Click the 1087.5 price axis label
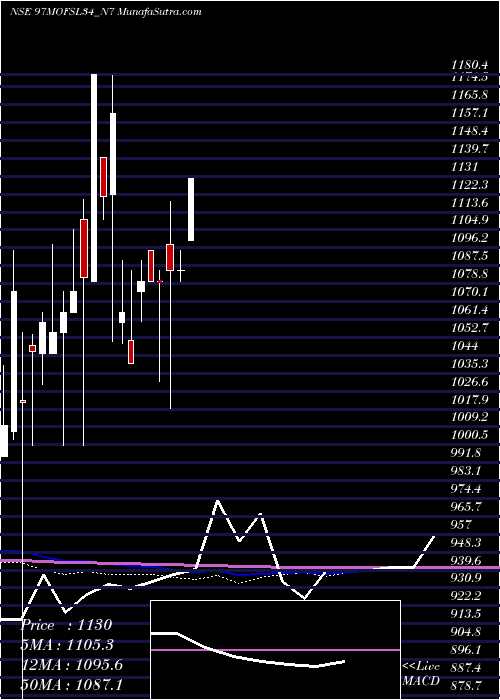The height and width of the screenshot is (700, 500). (x=469, y=256)
